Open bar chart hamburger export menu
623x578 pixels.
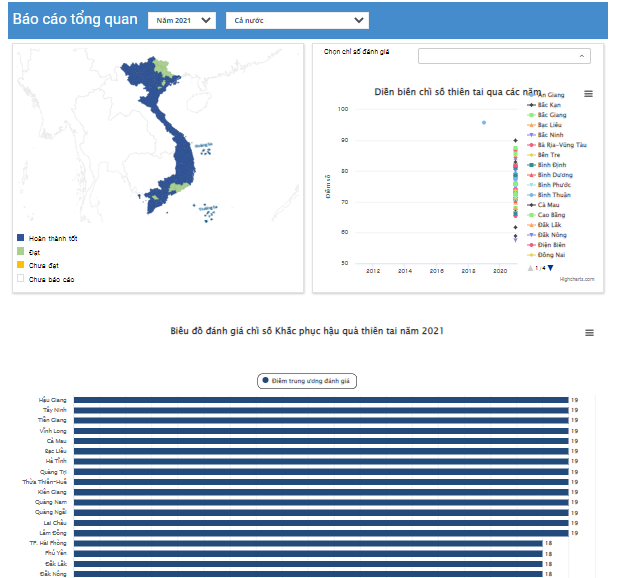[x=589, y=333]
